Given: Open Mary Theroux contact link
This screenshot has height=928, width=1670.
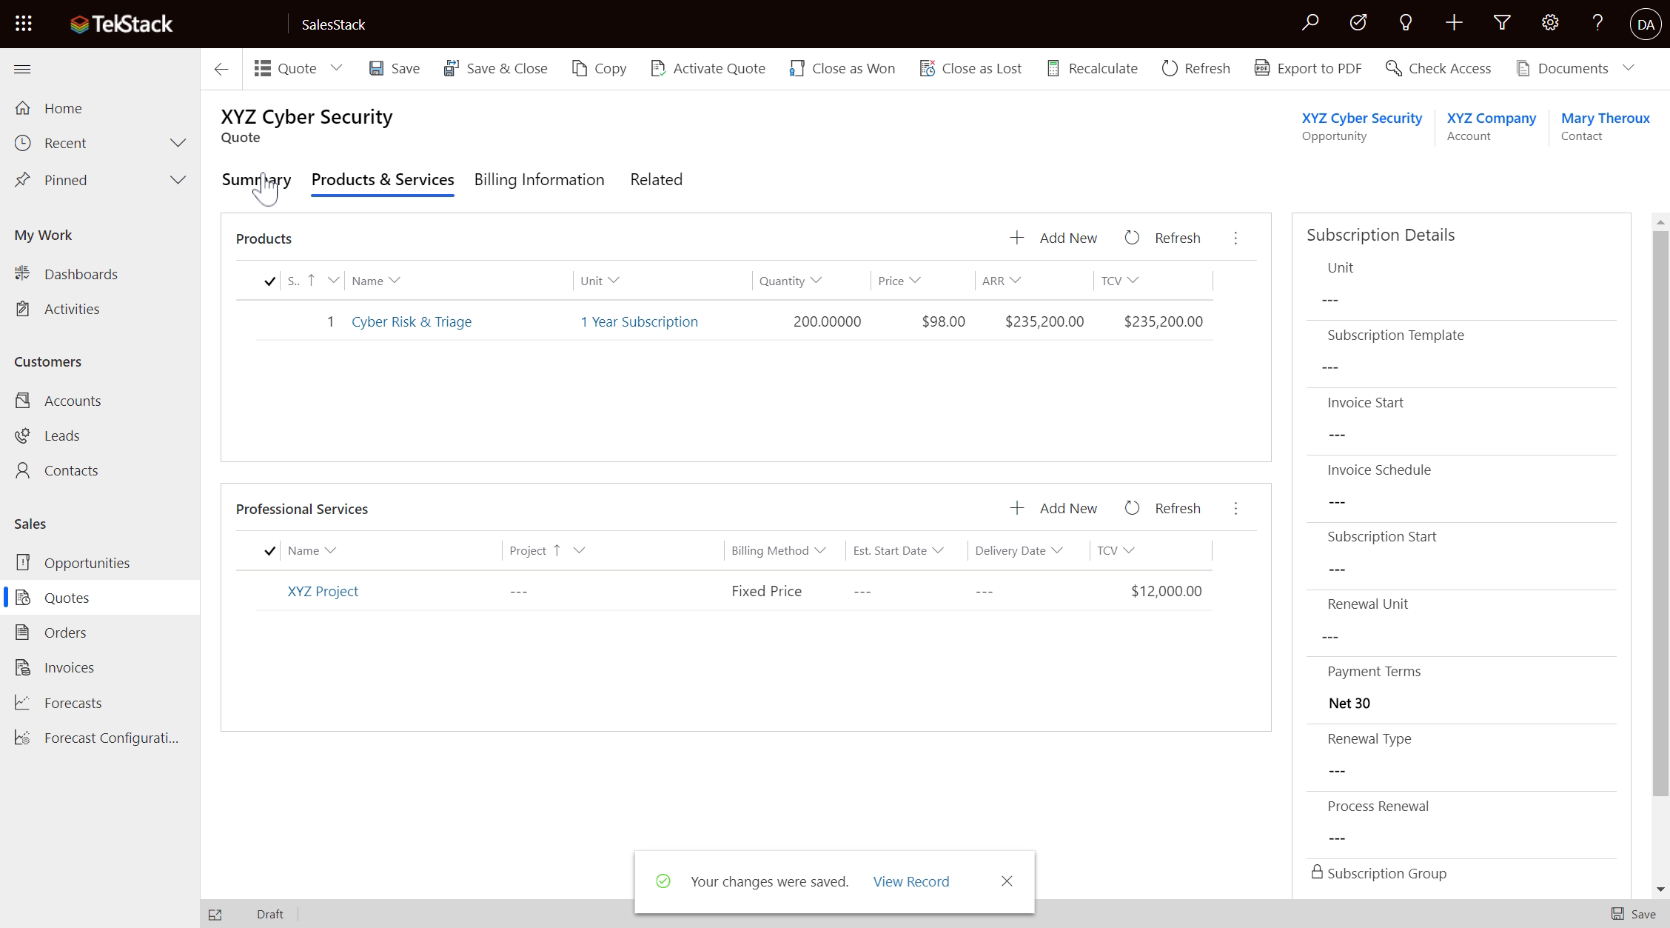Looking at the screenshot, I should click(1605, 118).
